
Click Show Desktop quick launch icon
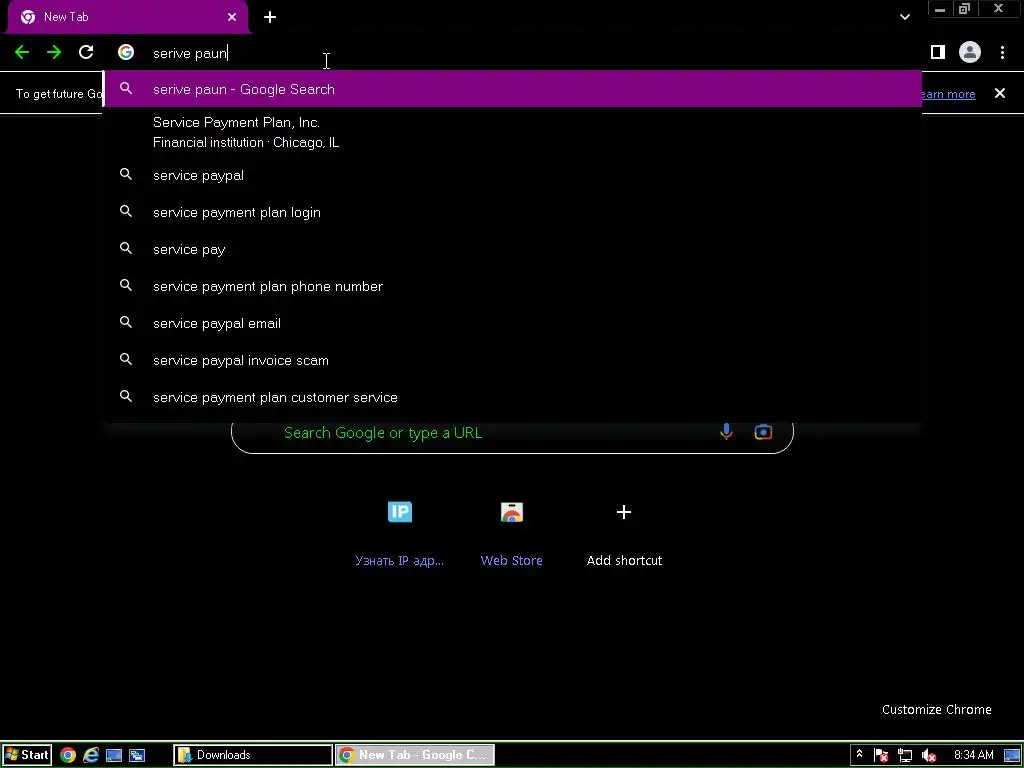pyautogui.click(x=114, y=755)
